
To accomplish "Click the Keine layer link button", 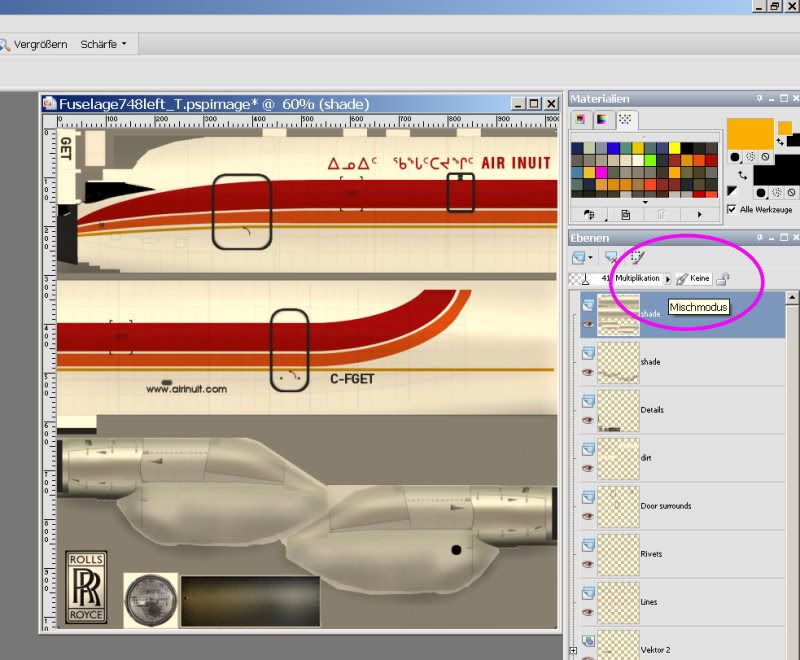I will (x=693, y=278).
